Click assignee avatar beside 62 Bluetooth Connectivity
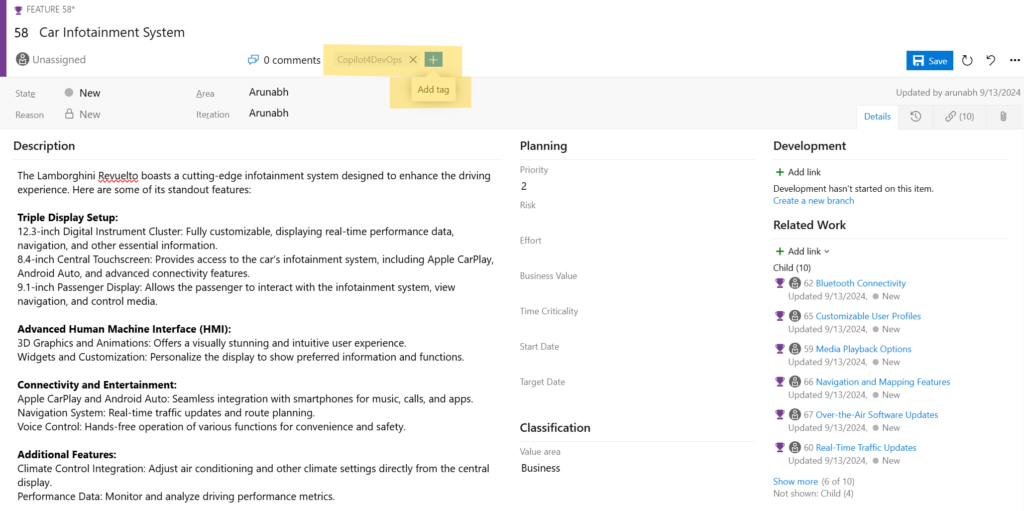Image resolution: width=1024 pixels, height=511 pixels. coord(795,283)
